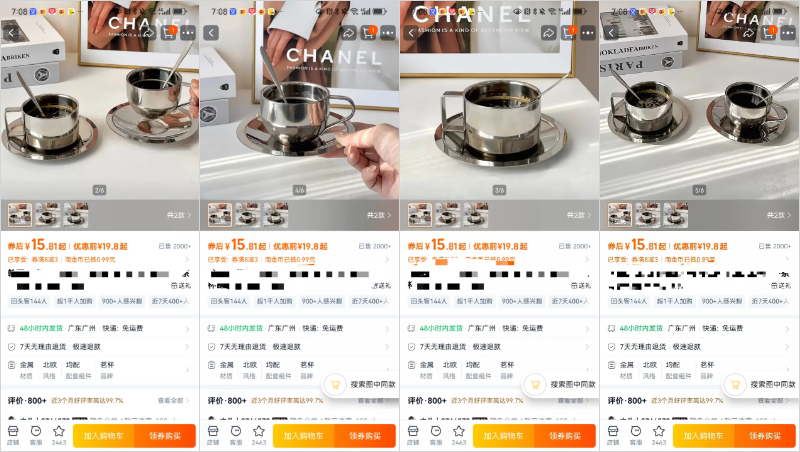
Task: Open the three-dot more menu on 5/6 screen
Action: coord(788,33)
